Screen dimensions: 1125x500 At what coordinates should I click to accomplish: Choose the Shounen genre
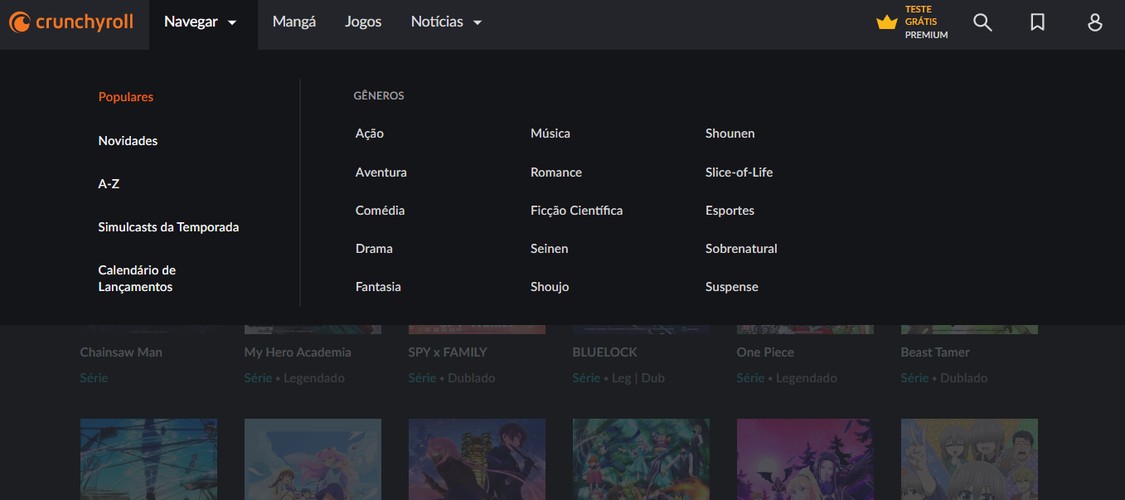pos(730,133)
